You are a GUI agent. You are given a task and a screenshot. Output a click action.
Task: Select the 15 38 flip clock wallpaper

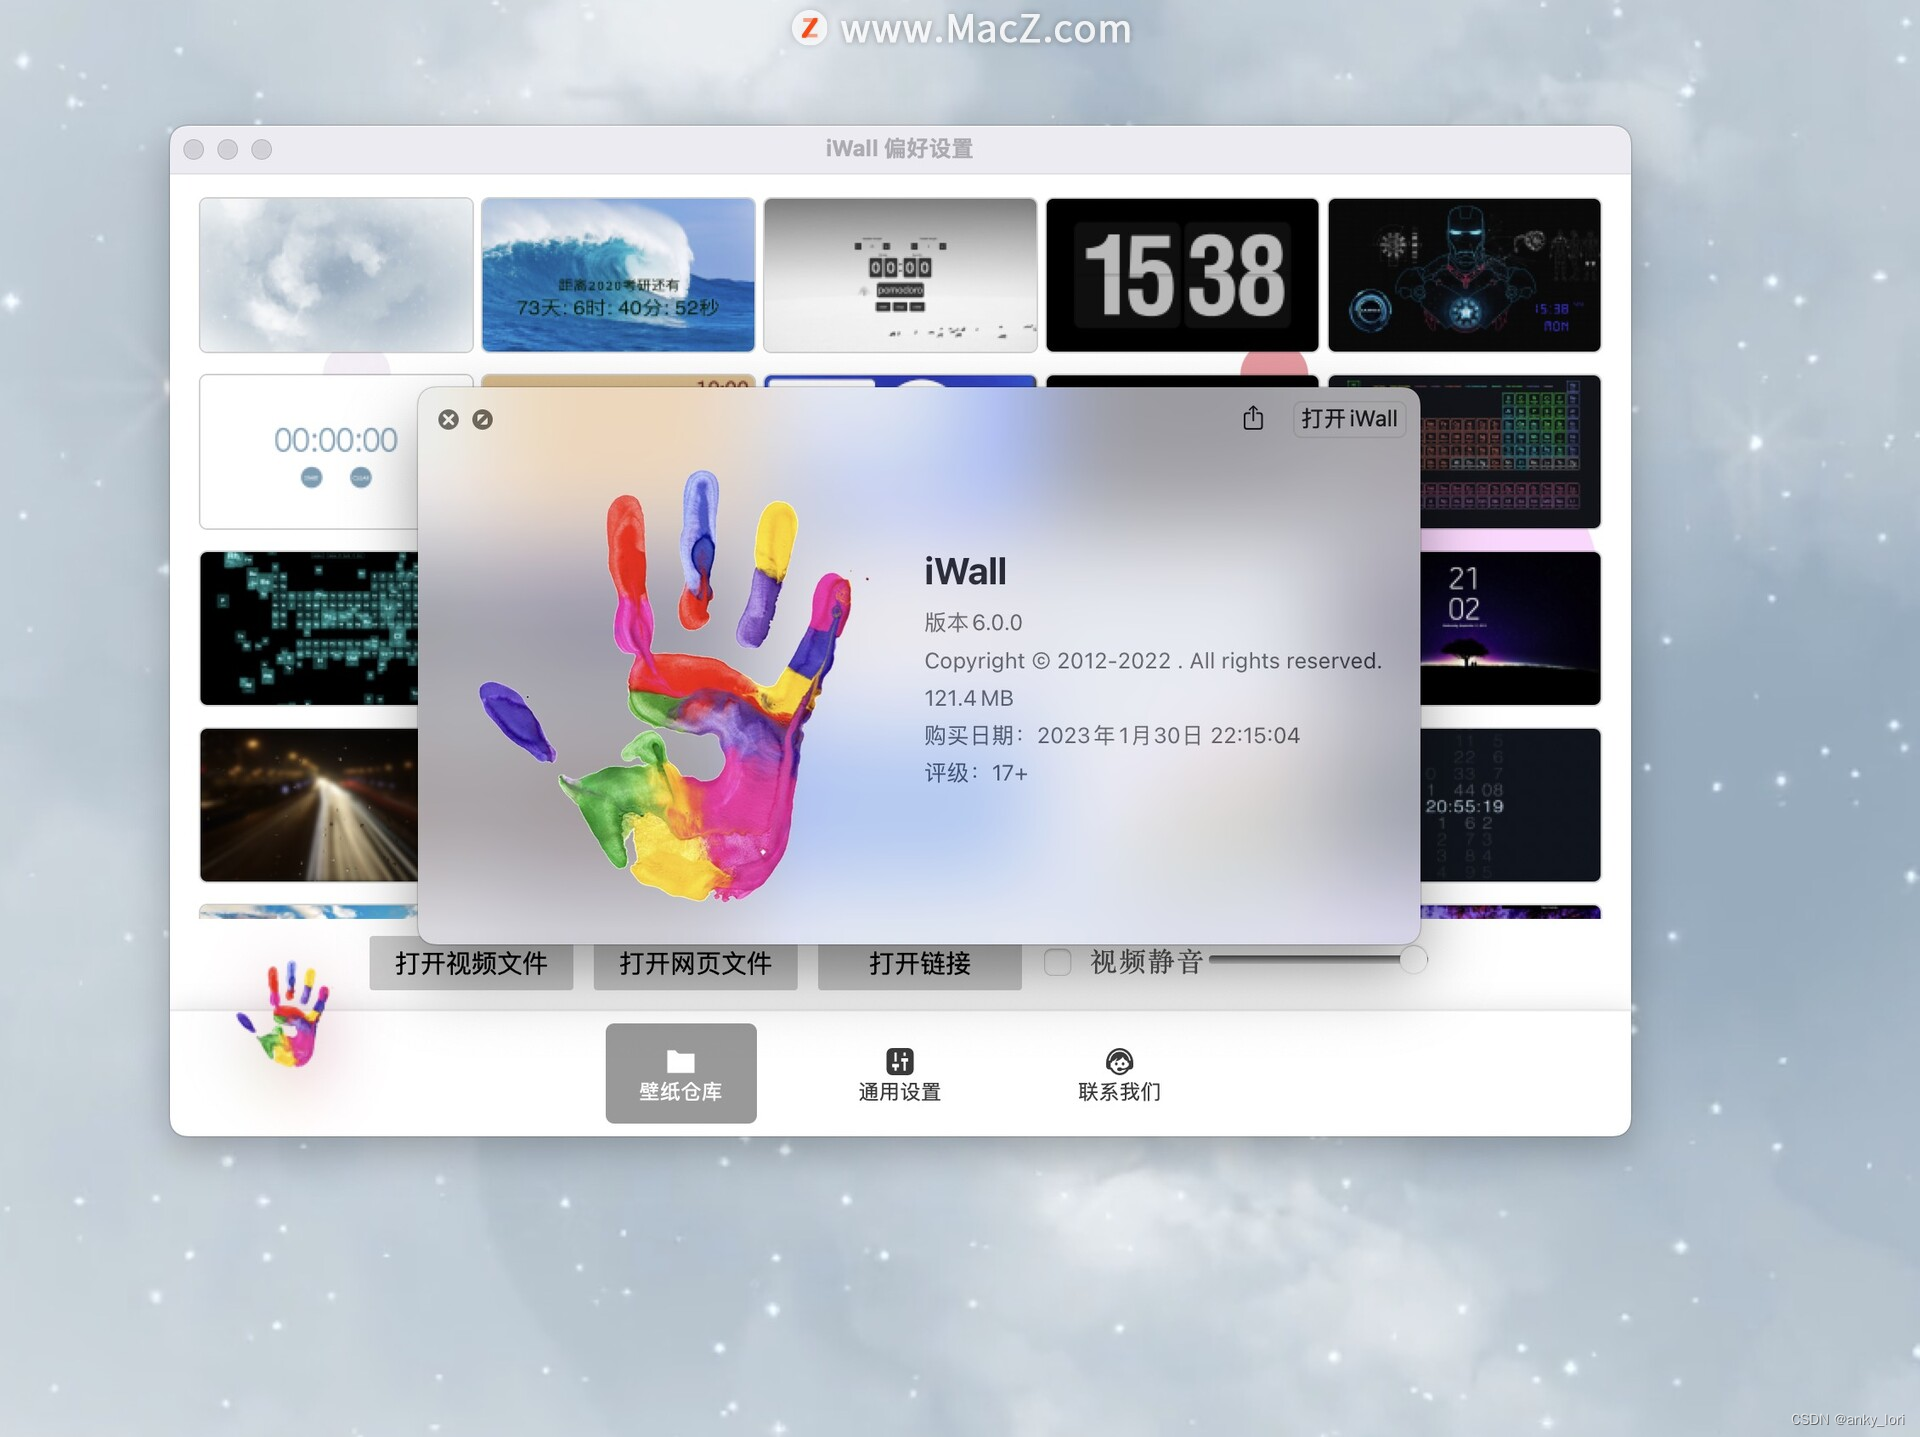(1183, 275)
